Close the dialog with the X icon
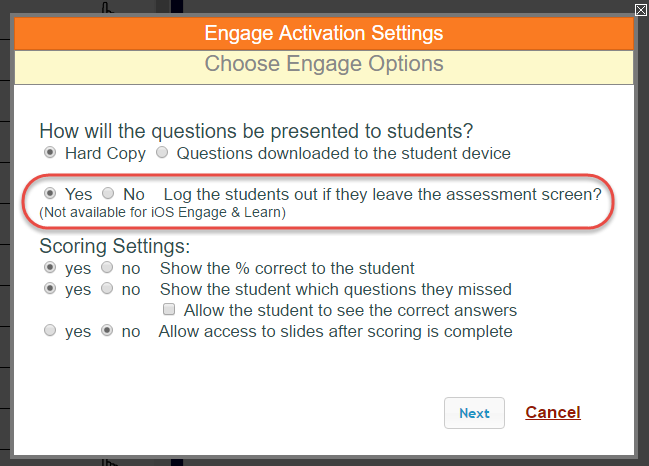 tap(641, 10)
